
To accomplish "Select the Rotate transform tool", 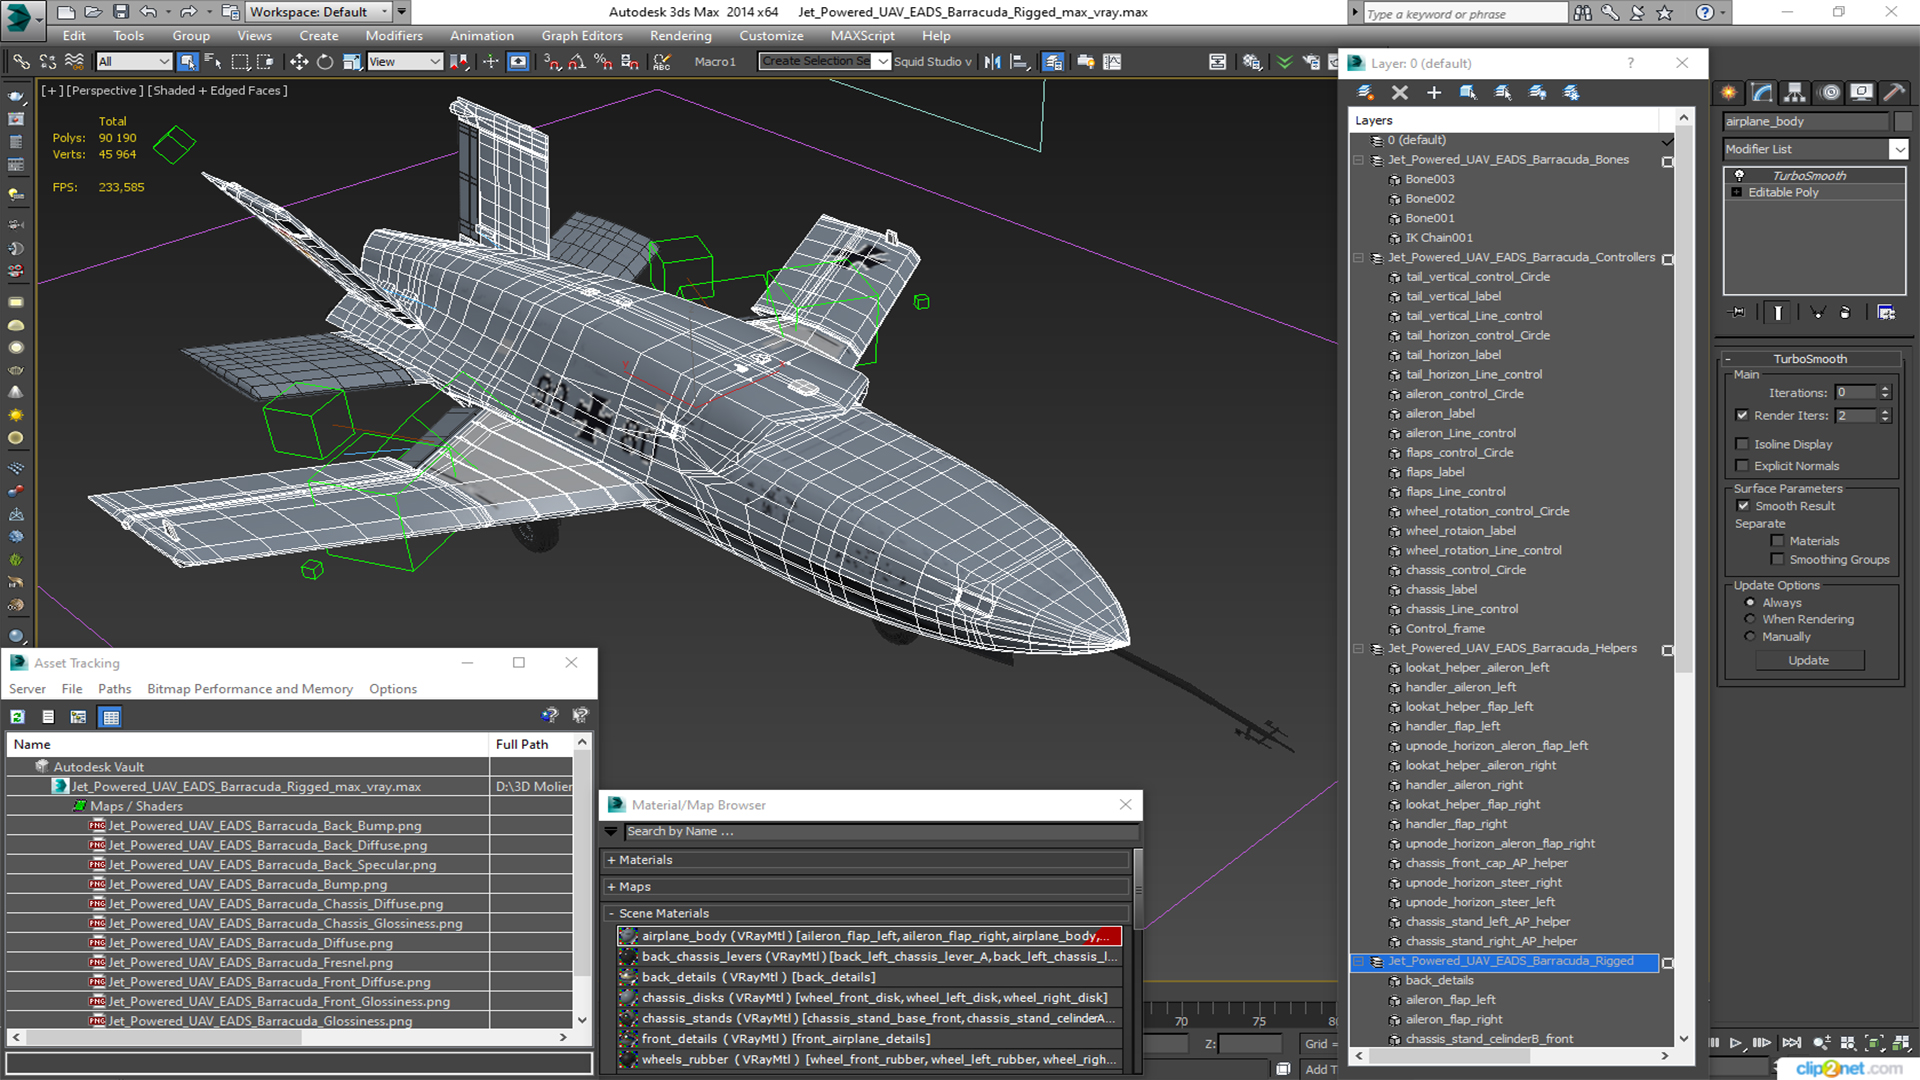I will tap(325, 62).
